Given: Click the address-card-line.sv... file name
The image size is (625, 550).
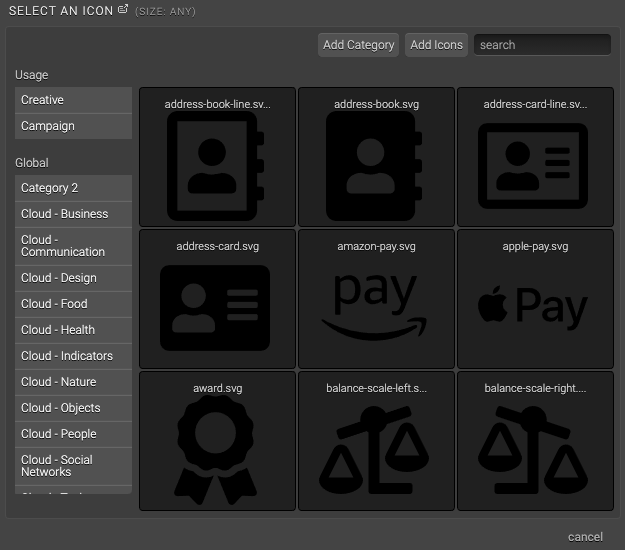Looking at the screenshot, I should point(535,104).
